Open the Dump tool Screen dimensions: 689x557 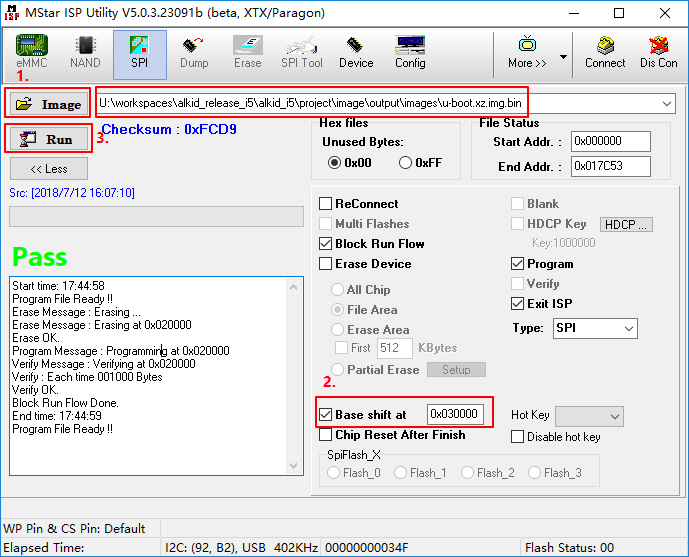(194, 52)
